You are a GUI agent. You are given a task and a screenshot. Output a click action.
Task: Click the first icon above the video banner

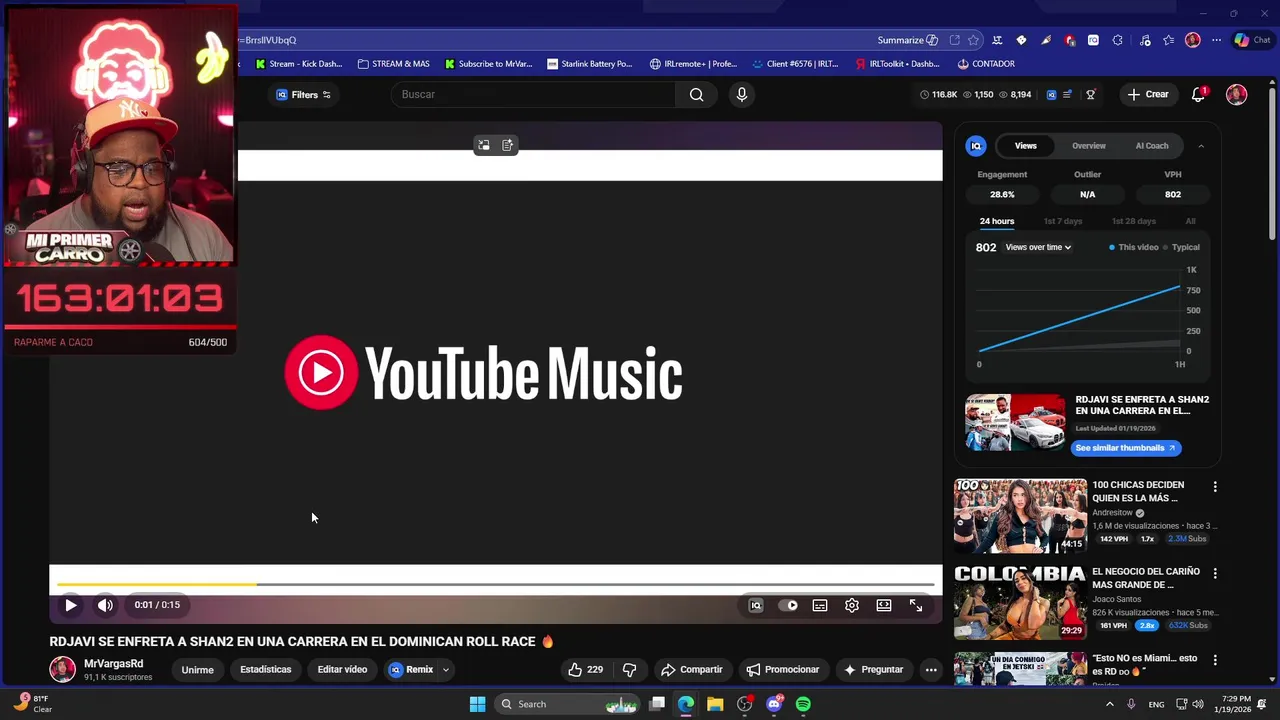pyautogui.click(x=484, y=145)
